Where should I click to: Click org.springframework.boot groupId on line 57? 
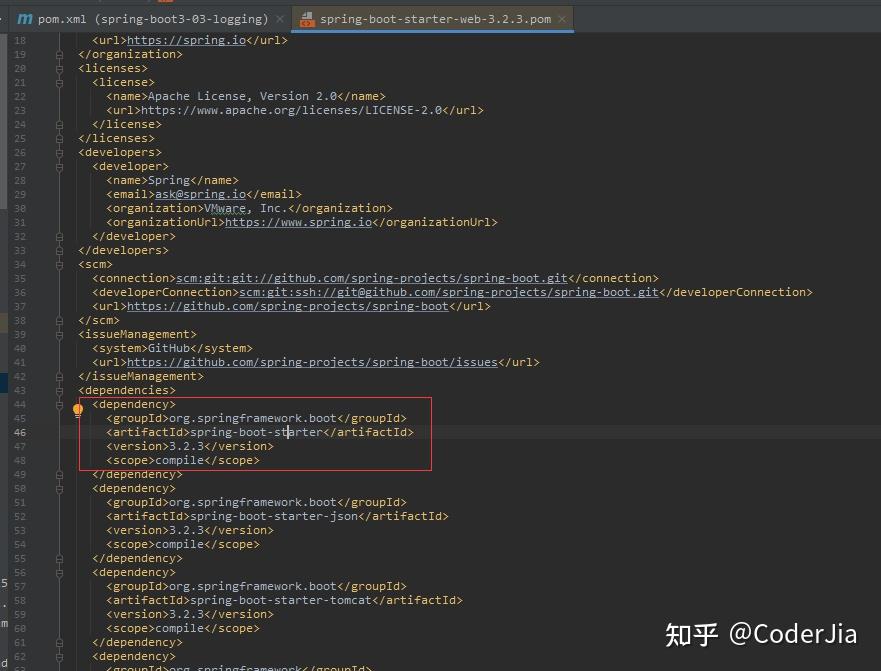click(253, 587)
